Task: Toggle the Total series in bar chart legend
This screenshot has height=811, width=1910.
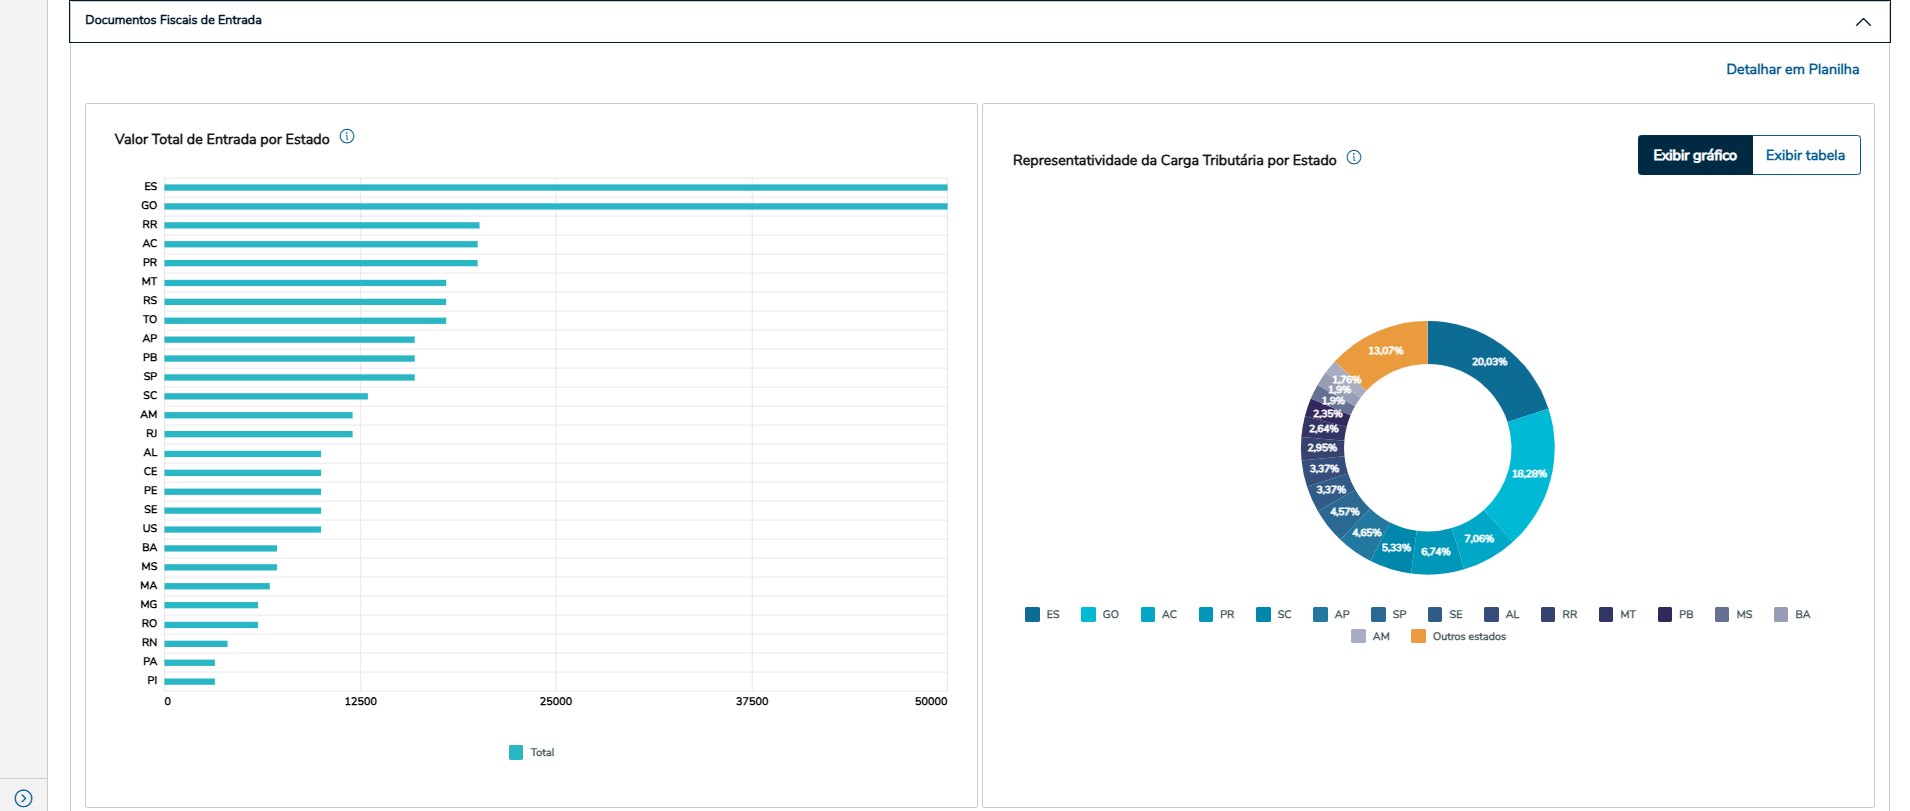Action: point(532,752)
